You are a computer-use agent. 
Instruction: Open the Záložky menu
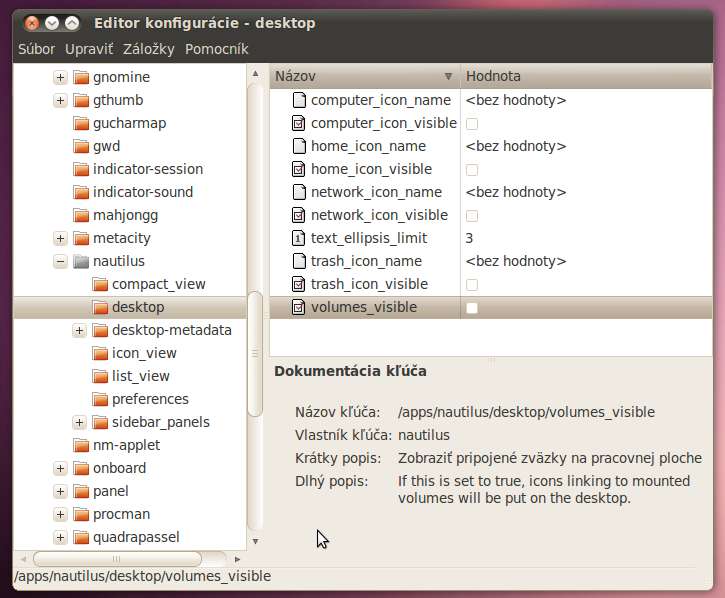pos(148,49)
